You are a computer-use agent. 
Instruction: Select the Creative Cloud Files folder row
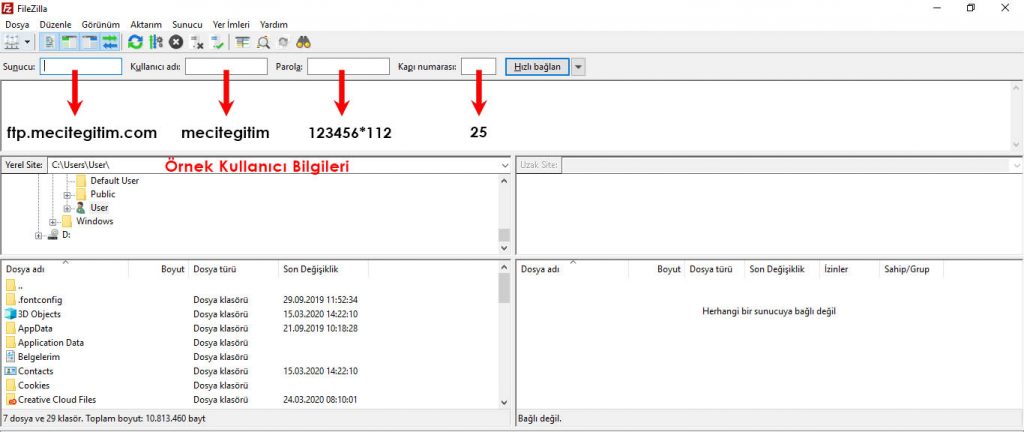250,399
